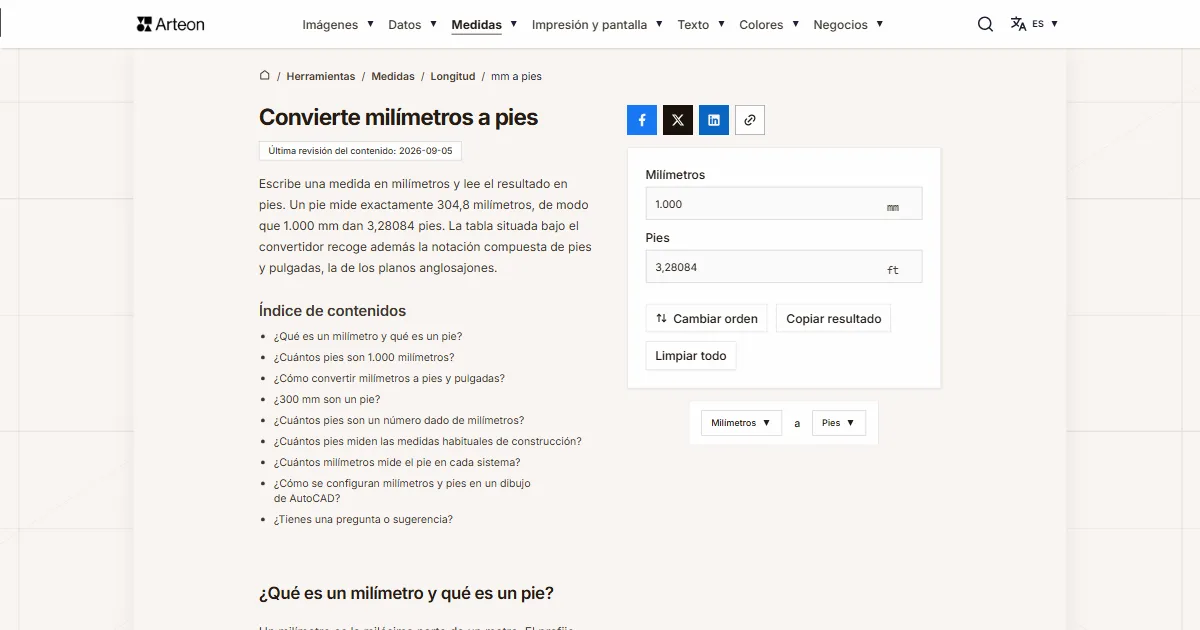Screen dimensions: 1200x630
Task: Open the Pies target unit dropdown
Action: pos(838,423)
